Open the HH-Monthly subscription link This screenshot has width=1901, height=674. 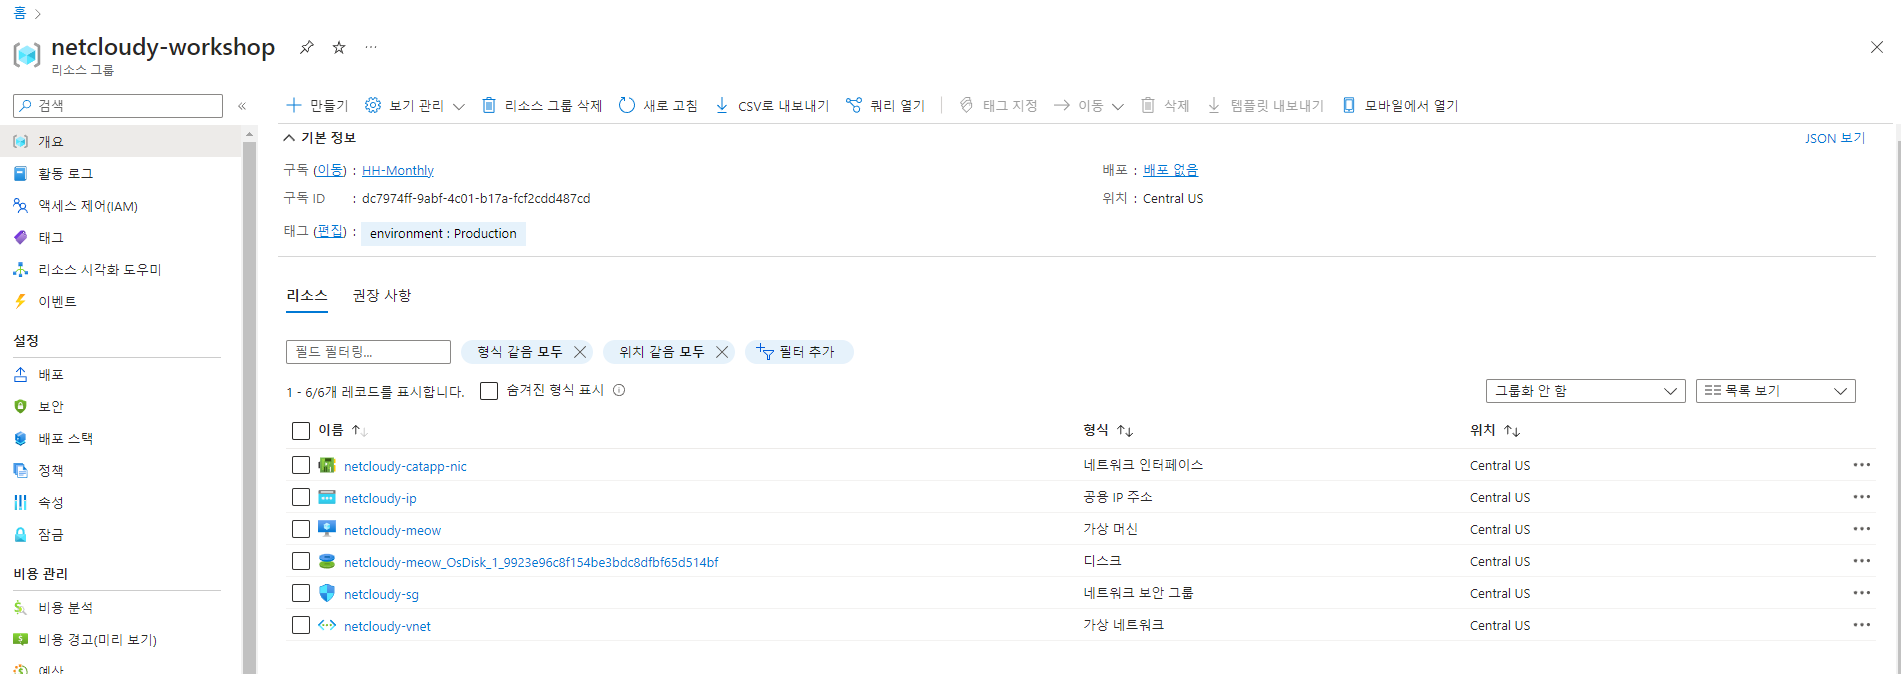click(x=398, y=171)
